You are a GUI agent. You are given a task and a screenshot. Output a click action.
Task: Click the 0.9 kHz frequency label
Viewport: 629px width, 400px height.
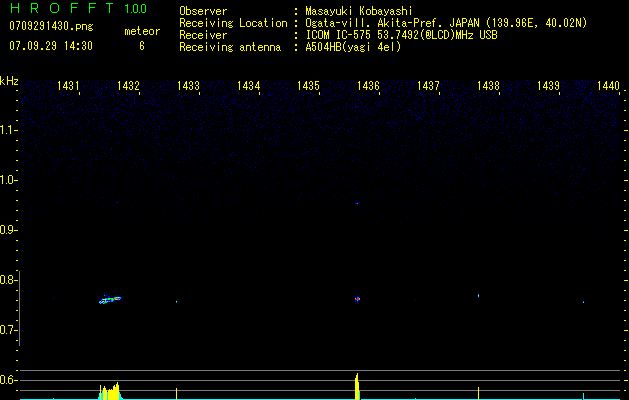pos(8,230)
